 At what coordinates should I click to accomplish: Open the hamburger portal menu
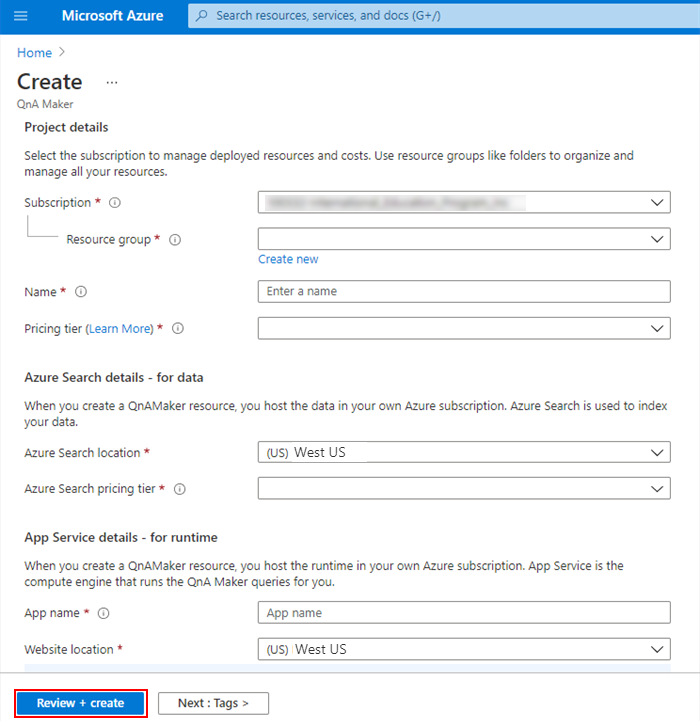click(21, 16)
